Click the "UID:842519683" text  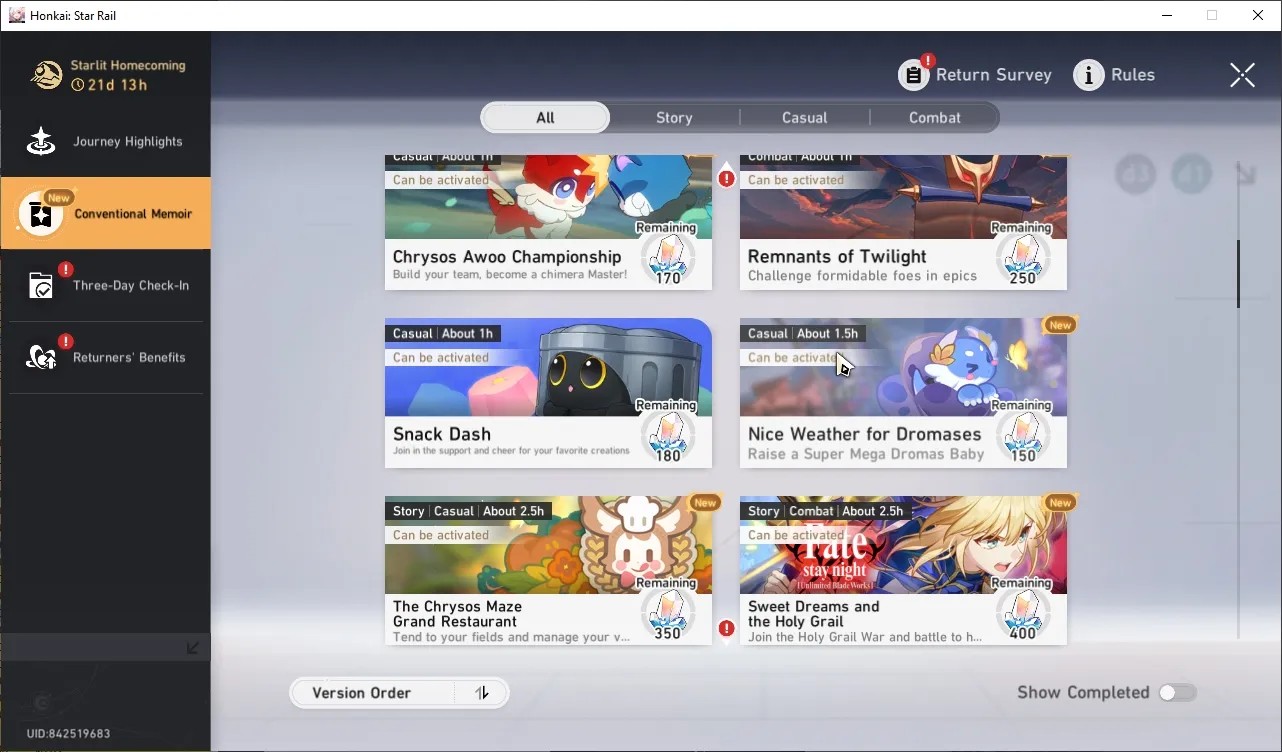click(x=69, y=734)
